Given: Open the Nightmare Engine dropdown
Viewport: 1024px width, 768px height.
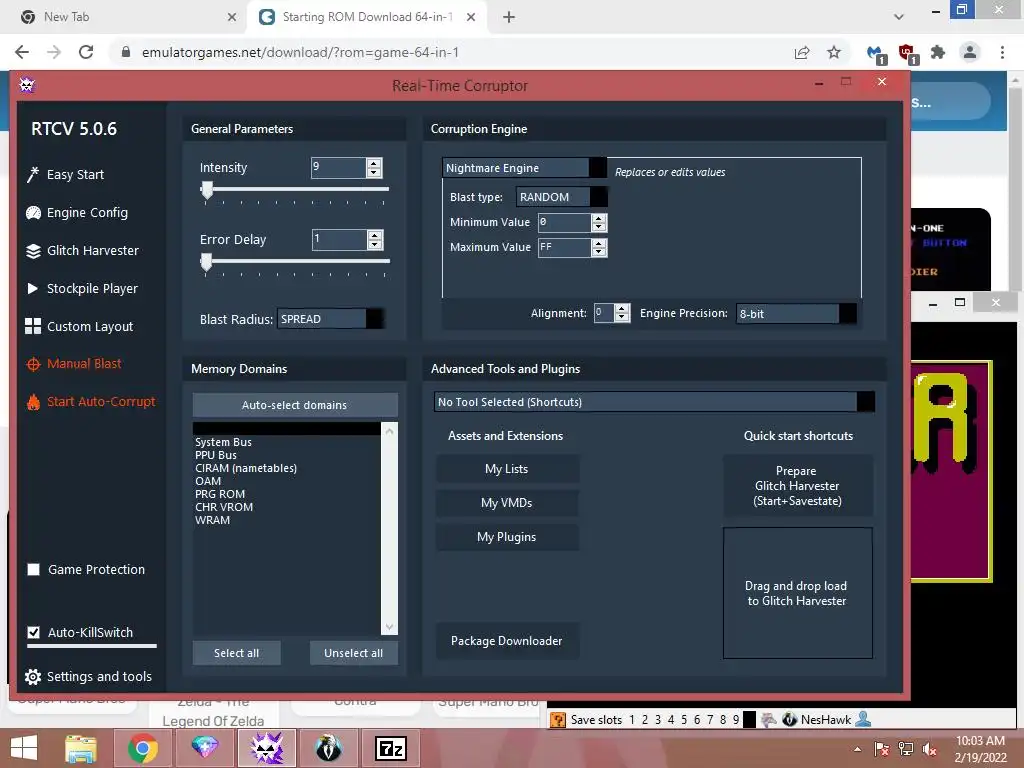Looking at the screenshot, I should (x=524, y=168).
